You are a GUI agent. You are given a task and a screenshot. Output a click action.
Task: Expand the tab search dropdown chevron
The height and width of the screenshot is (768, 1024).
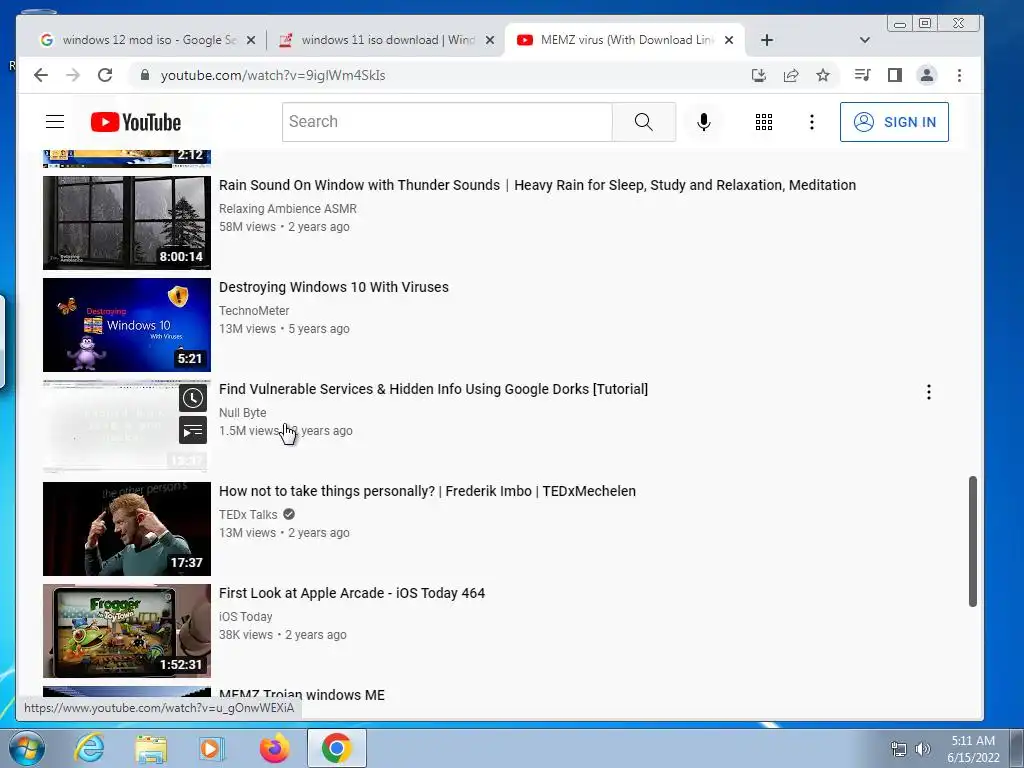tap(865, 40)
